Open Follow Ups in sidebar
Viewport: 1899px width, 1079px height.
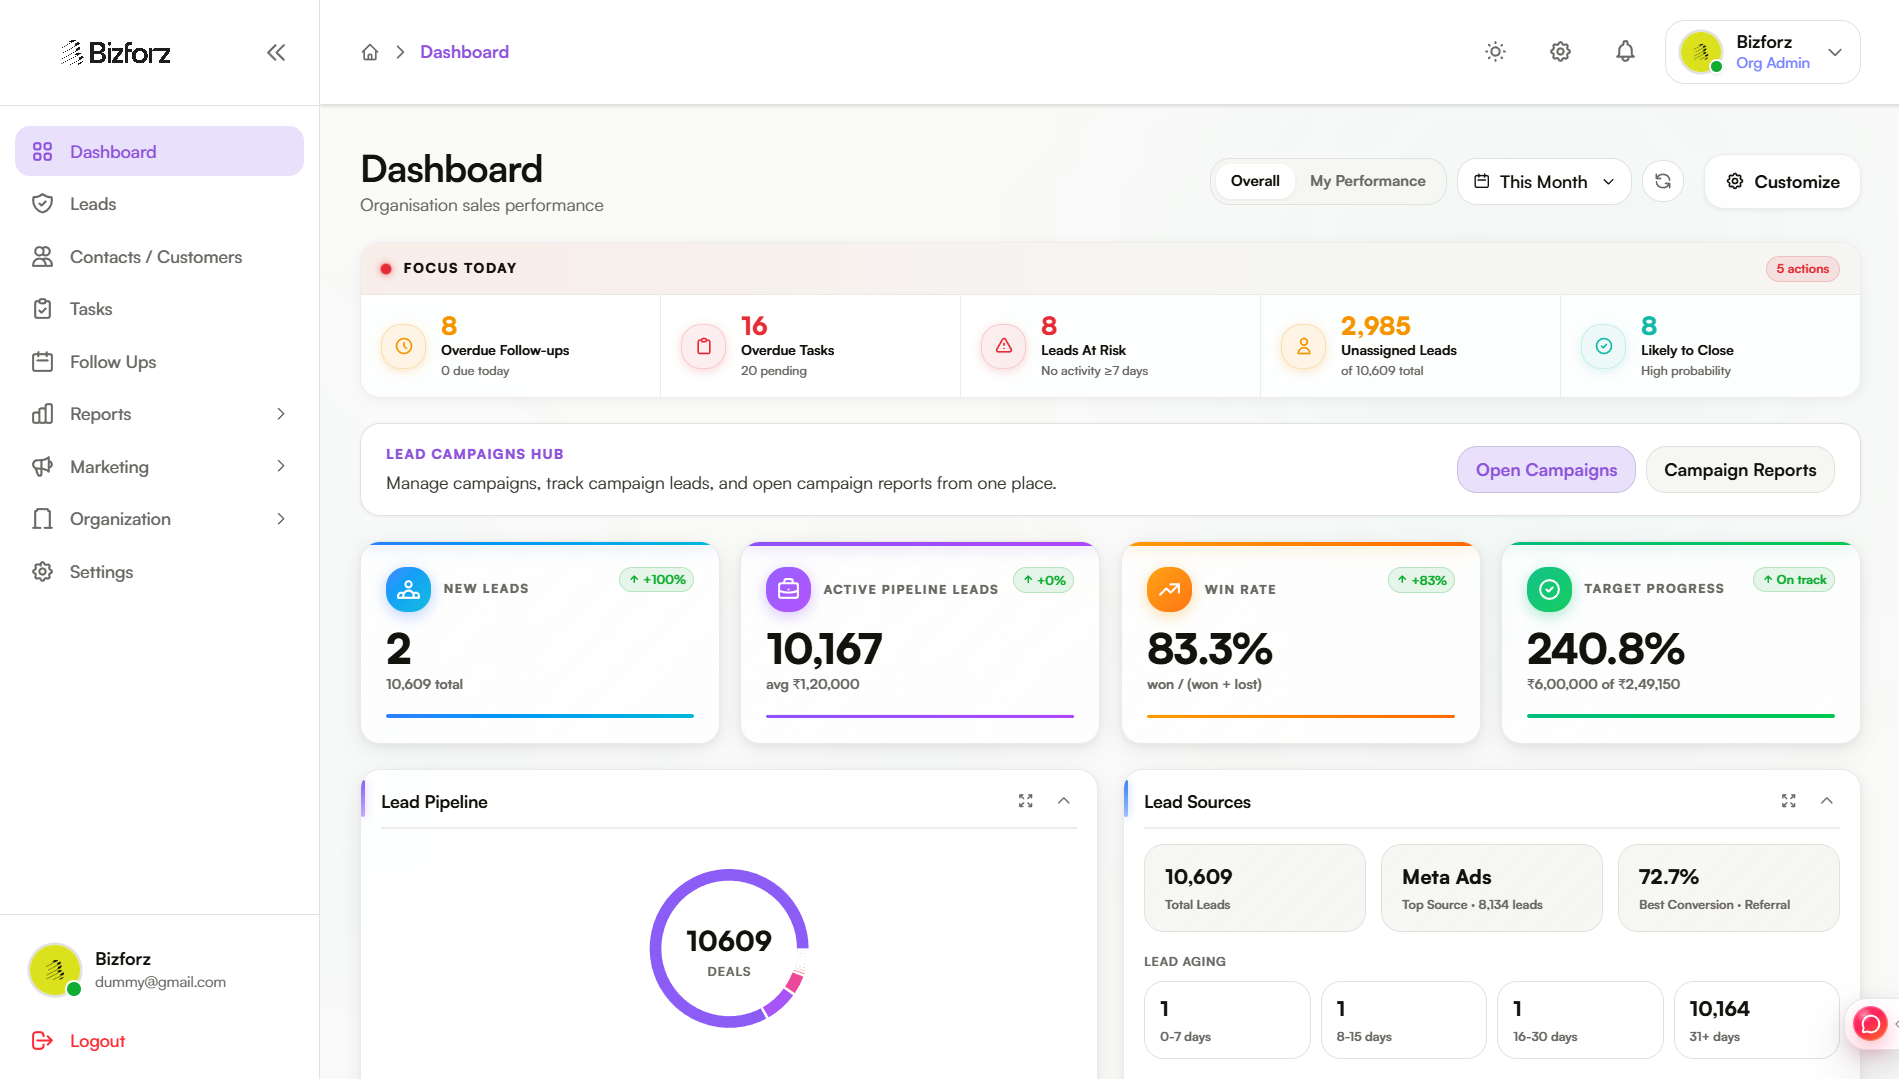[x=159, y=362]
